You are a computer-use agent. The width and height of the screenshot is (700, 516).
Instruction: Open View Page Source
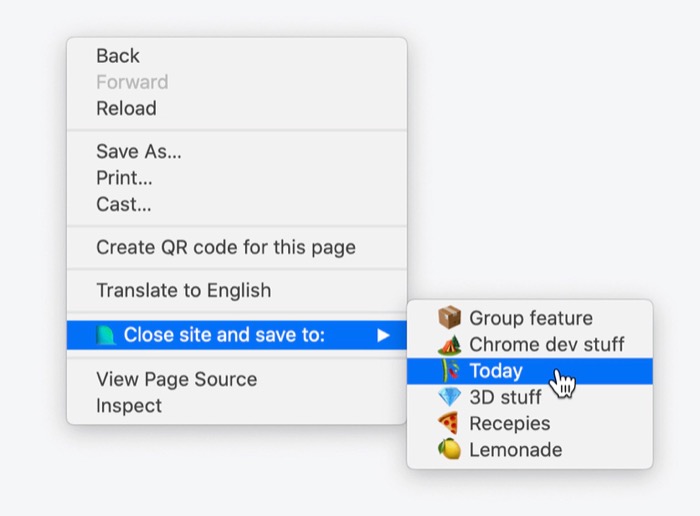237,379
